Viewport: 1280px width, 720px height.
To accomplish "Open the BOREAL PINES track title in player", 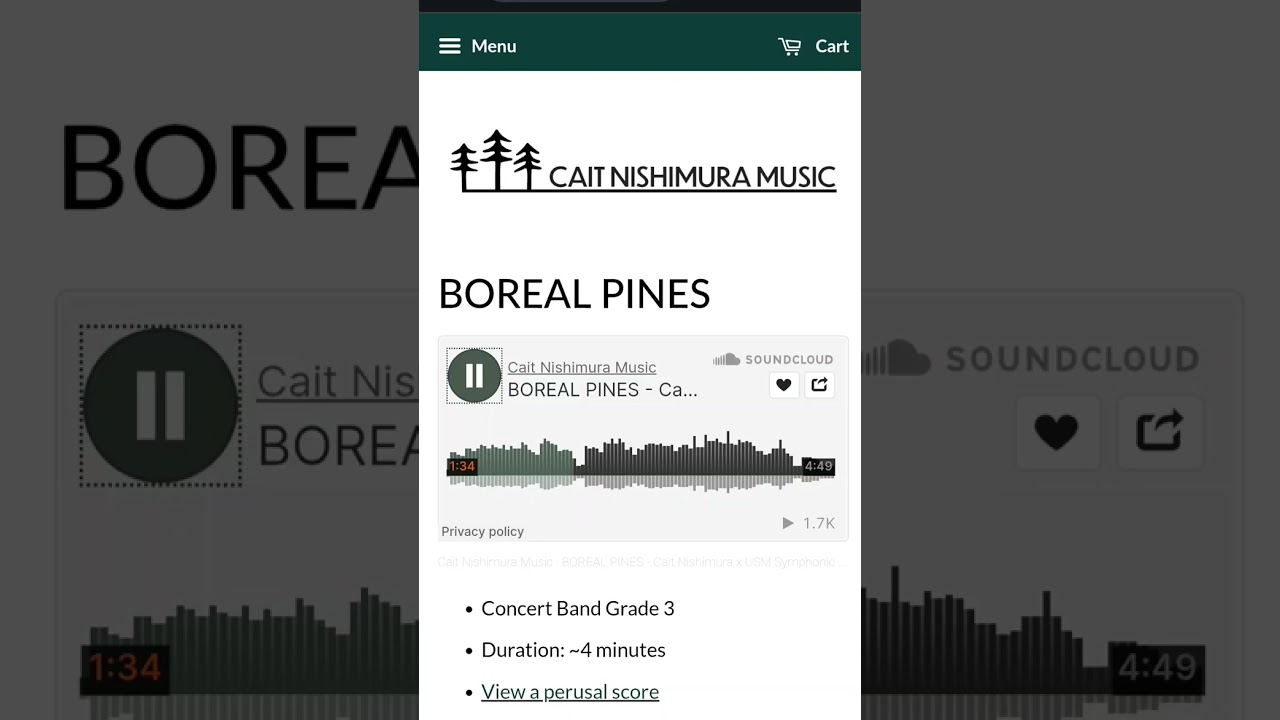I will coord(602,390).
